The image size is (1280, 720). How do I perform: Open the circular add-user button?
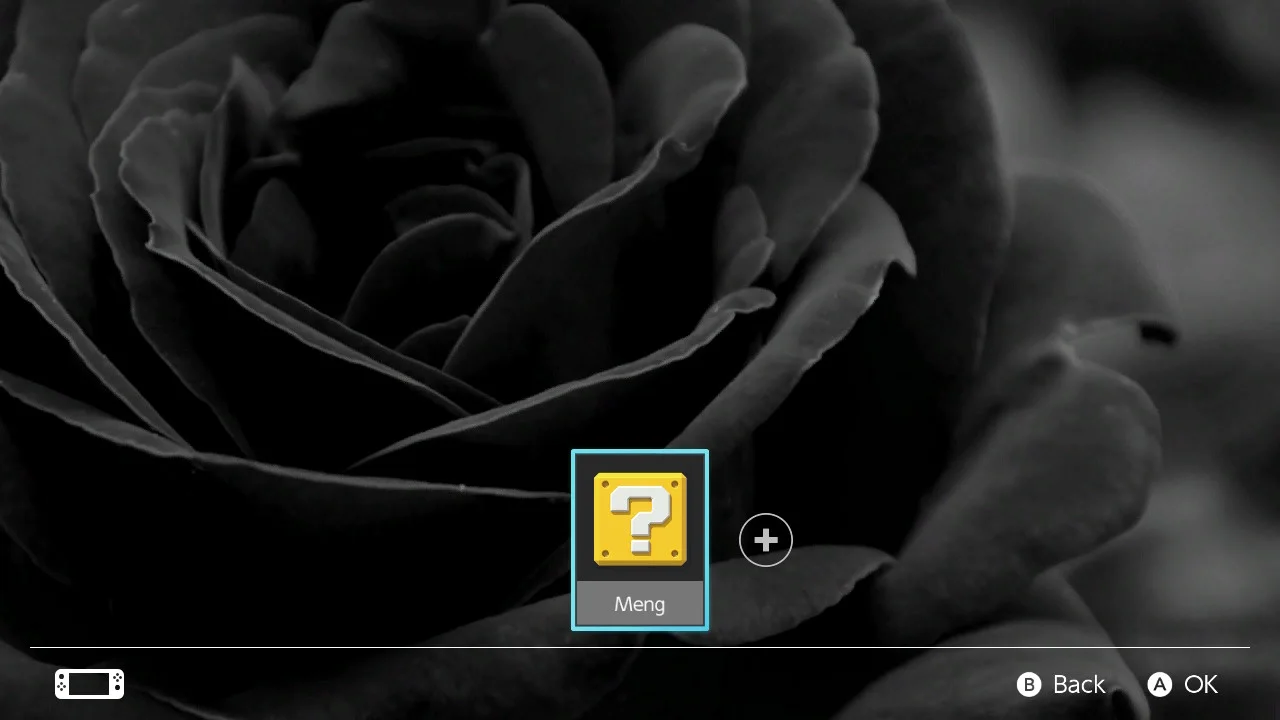pos(766,540)
